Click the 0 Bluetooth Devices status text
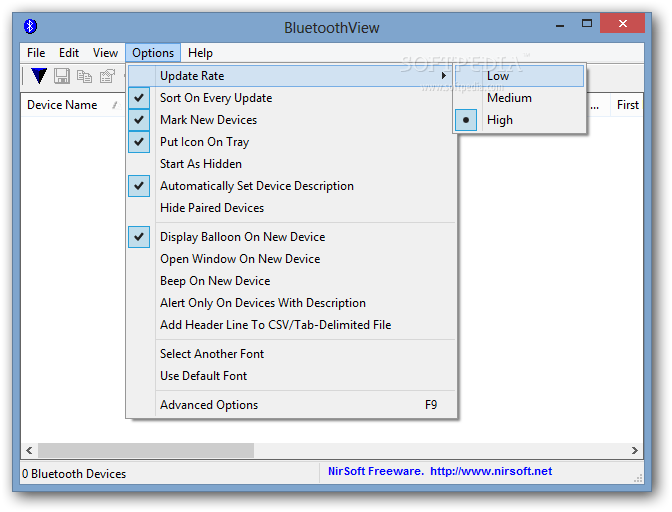 (x=74, y=474)
